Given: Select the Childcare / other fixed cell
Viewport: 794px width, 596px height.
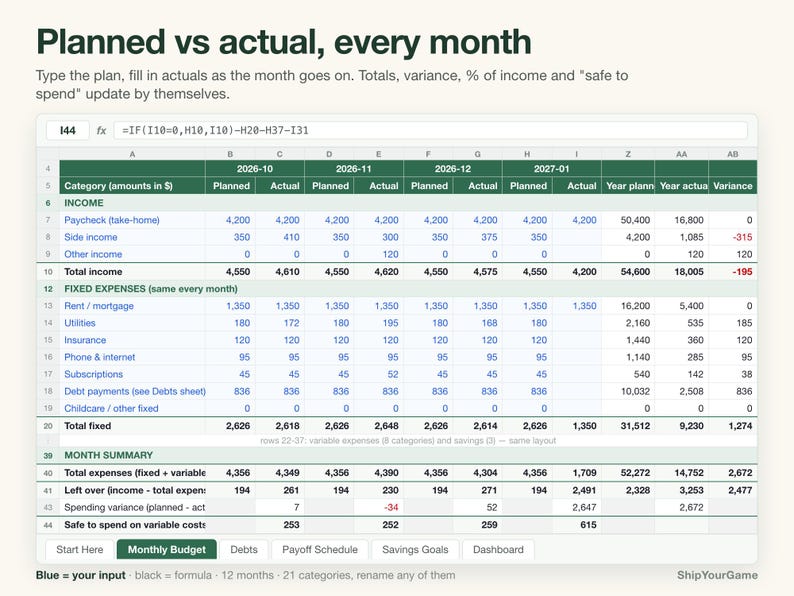Looking at the screenshot, I should (132, 409).
